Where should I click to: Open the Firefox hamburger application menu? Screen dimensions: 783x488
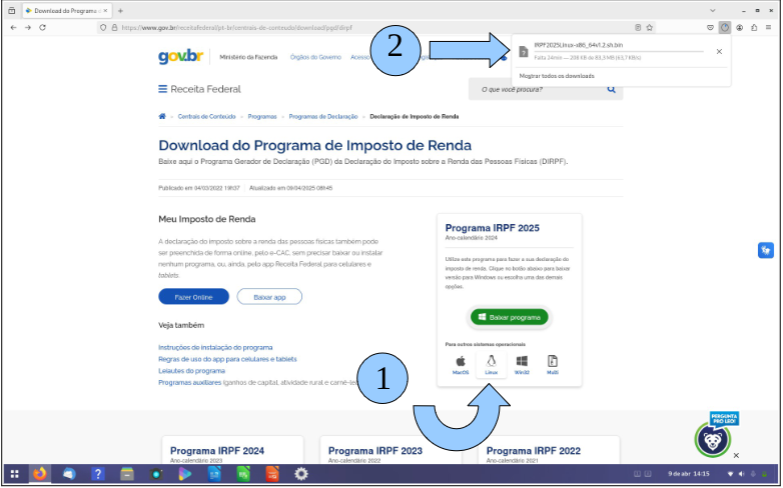tap(769, 27)
